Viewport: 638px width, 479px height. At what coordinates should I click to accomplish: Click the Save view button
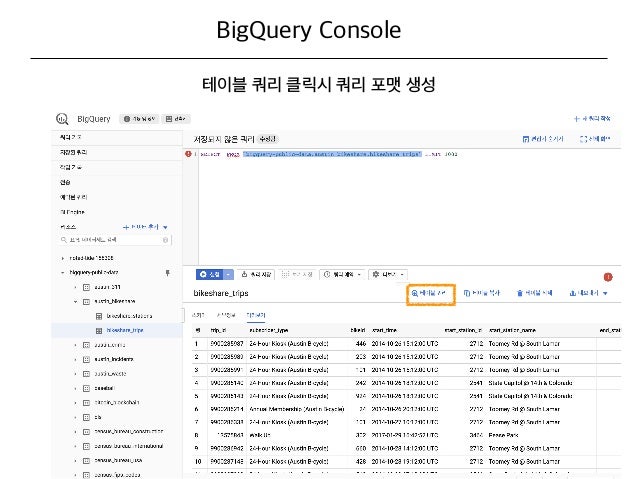click(297, 274)
